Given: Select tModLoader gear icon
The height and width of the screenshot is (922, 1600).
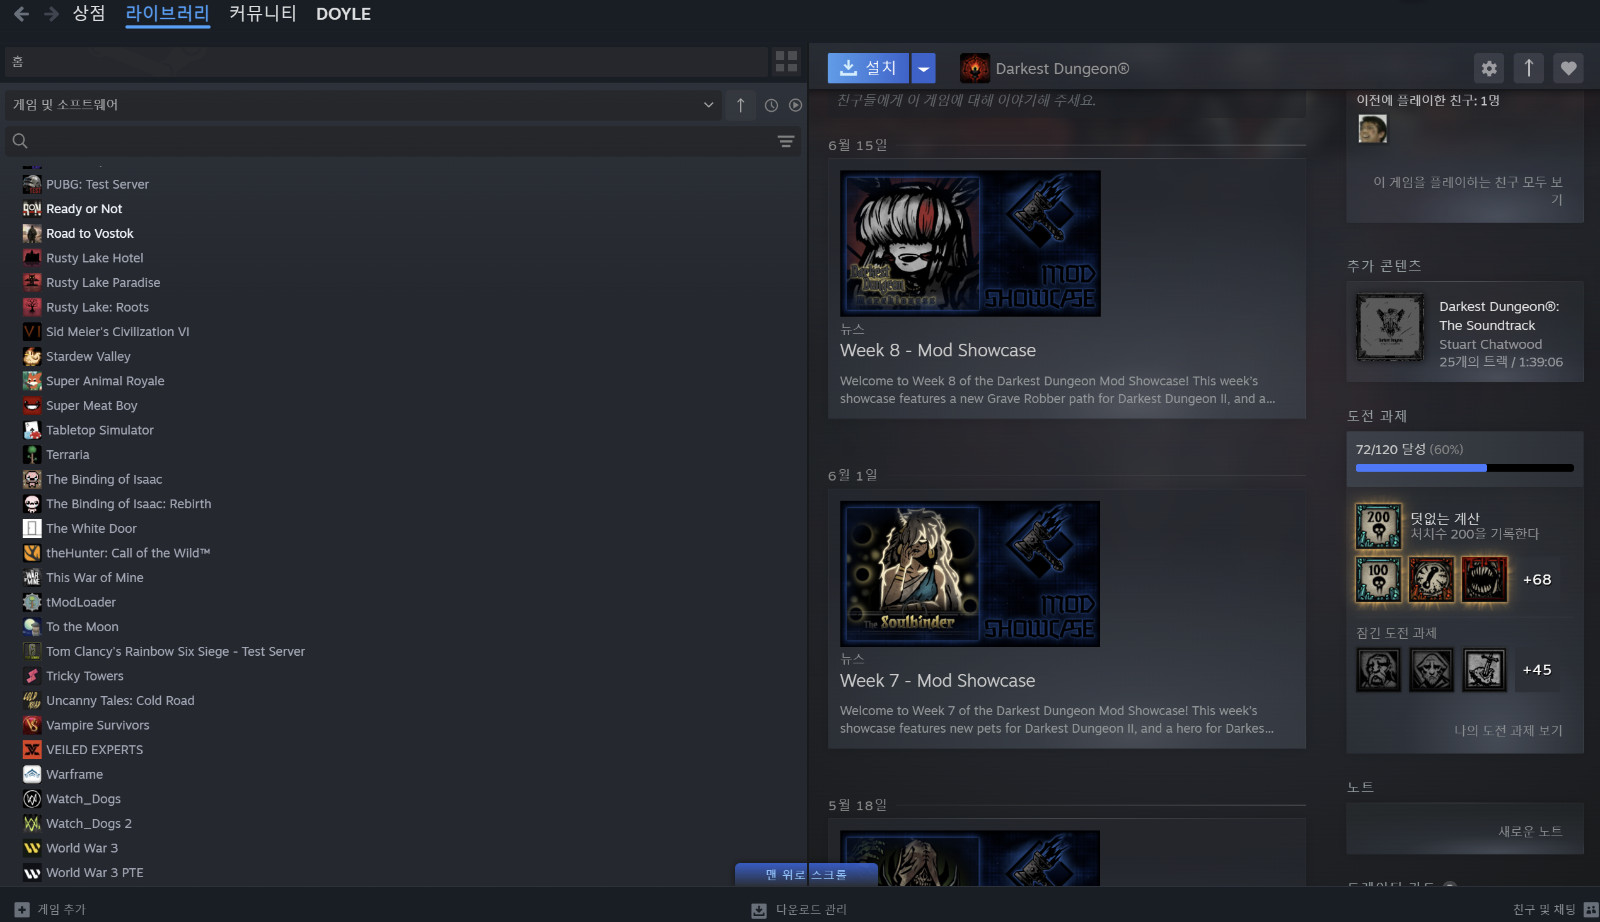Looking at the screenshot, I should [x=32, y=602].
